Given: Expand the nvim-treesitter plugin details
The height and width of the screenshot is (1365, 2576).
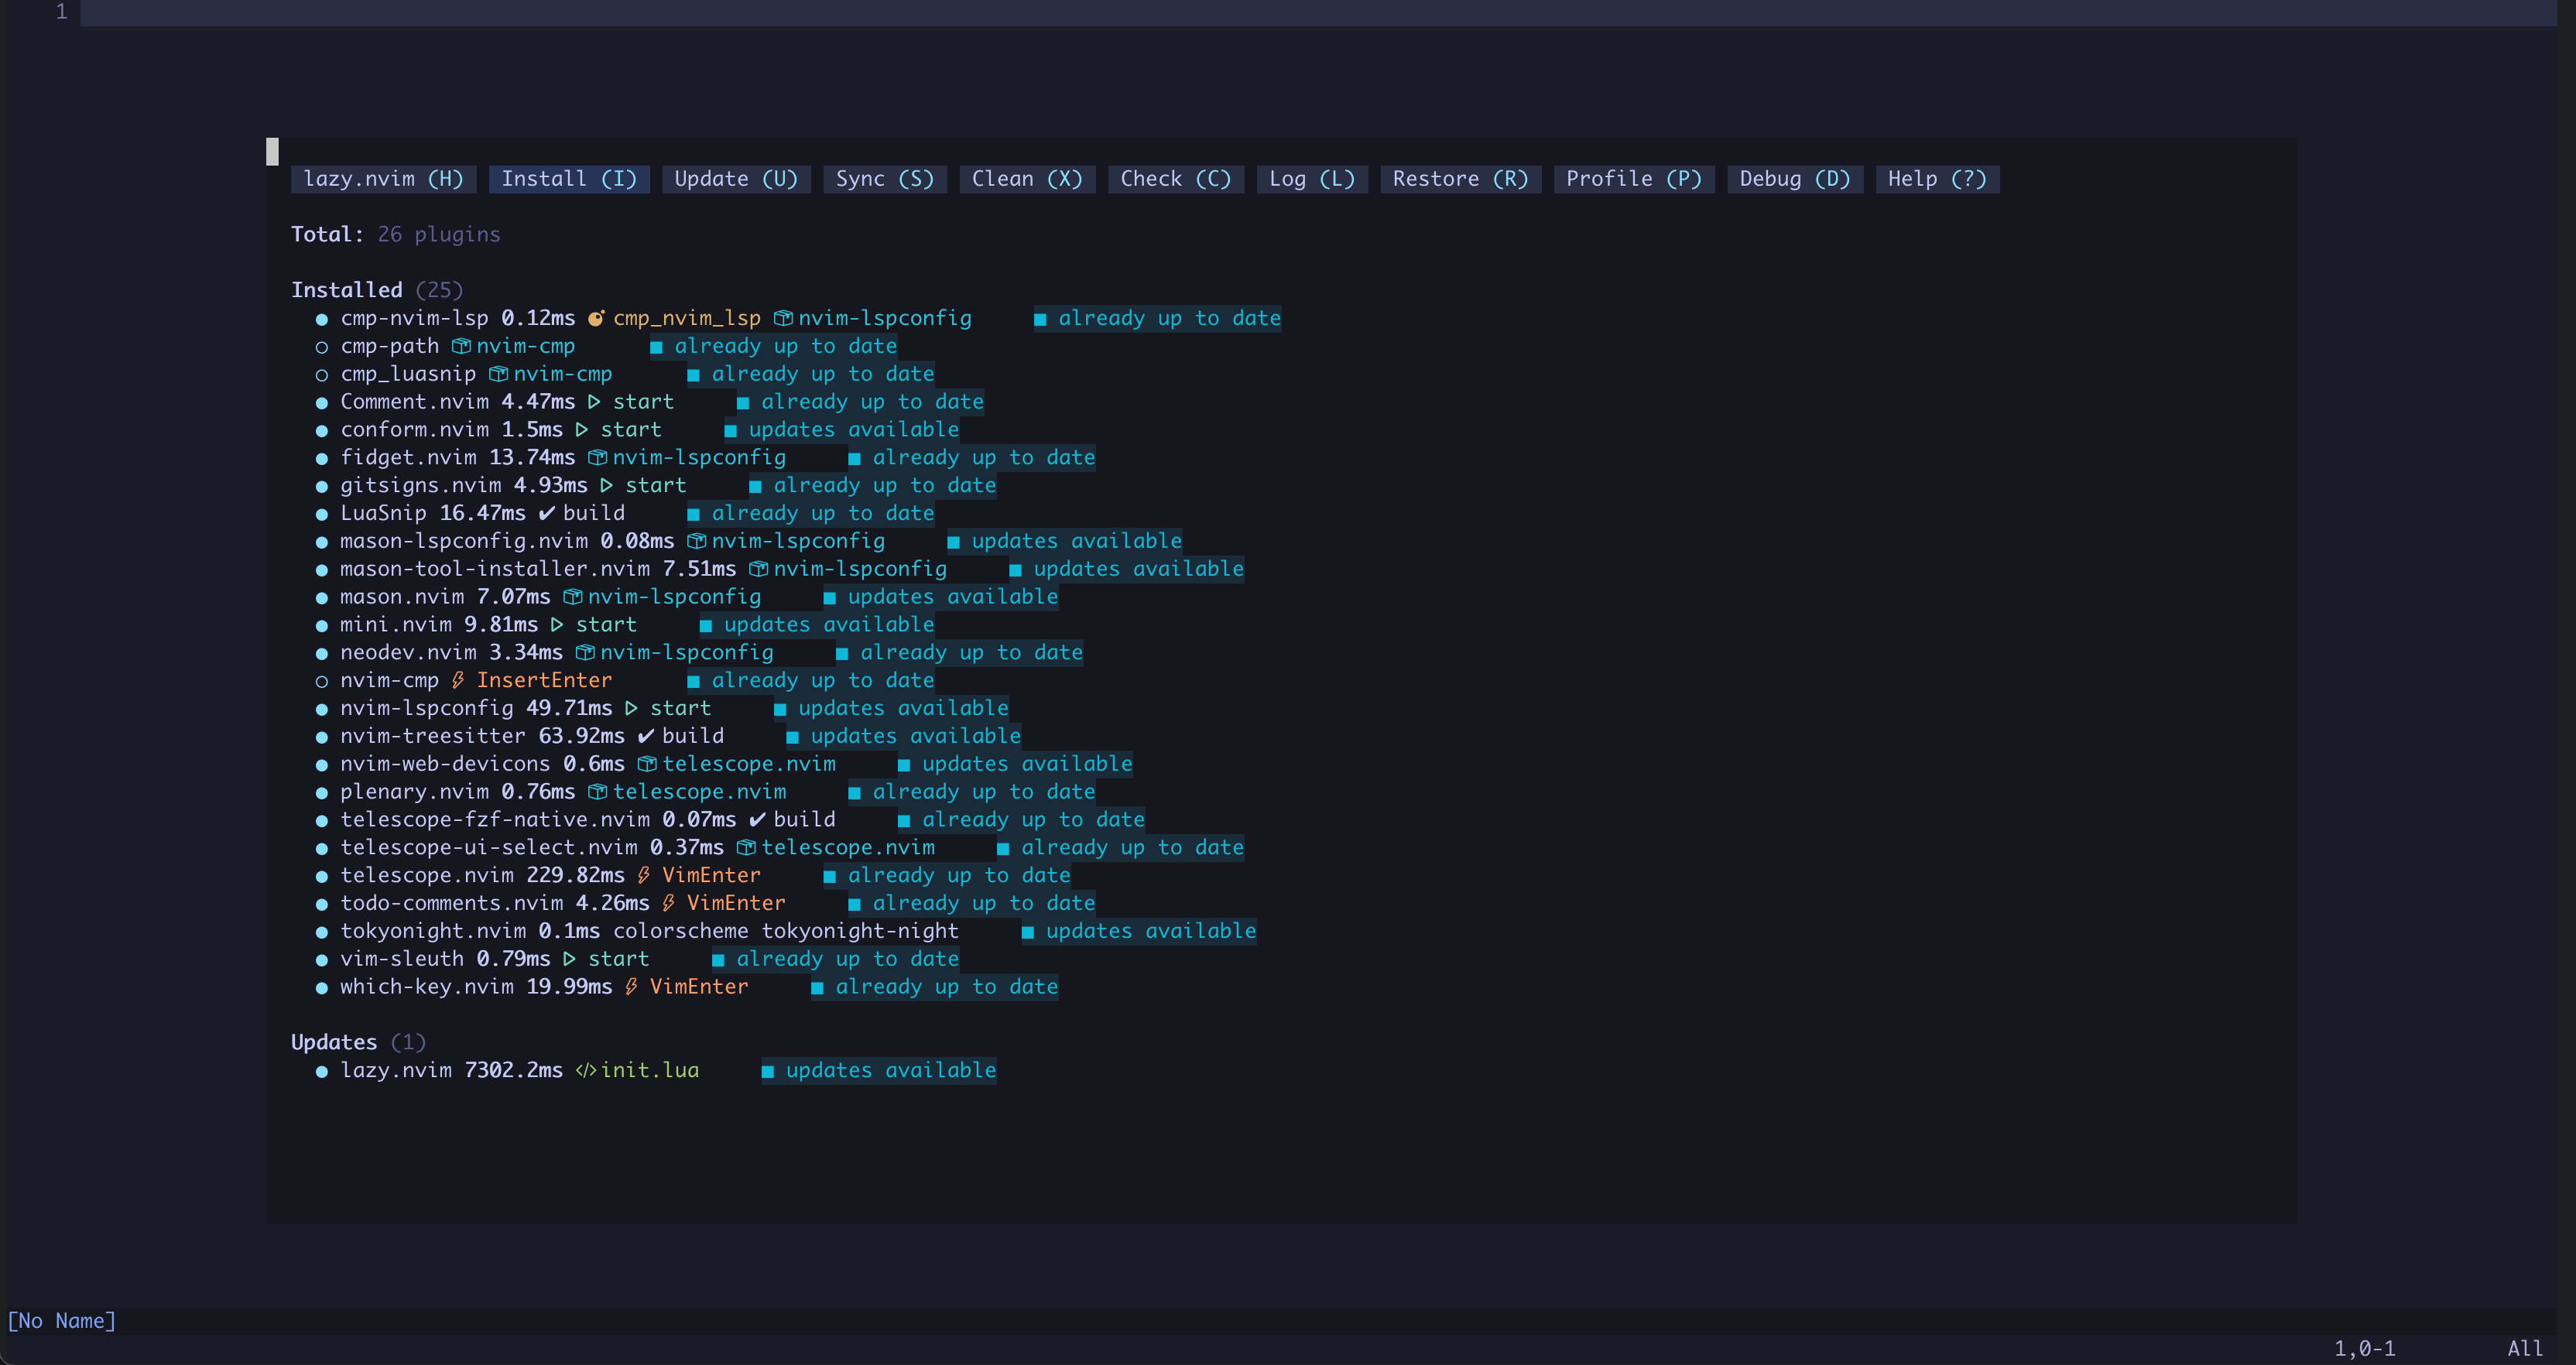Looking at the screenshot, I should point(433,736).
